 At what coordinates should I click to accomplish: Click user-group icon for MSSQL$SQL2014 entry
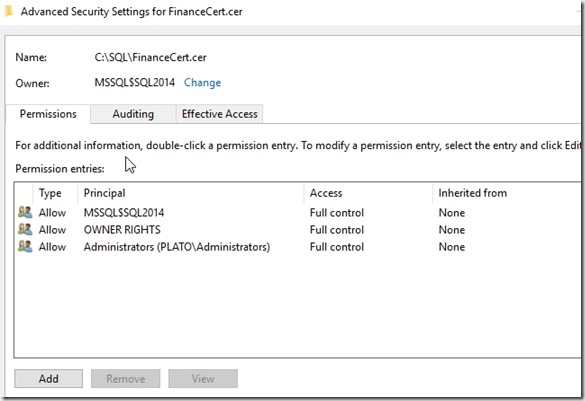click(25, 212)
